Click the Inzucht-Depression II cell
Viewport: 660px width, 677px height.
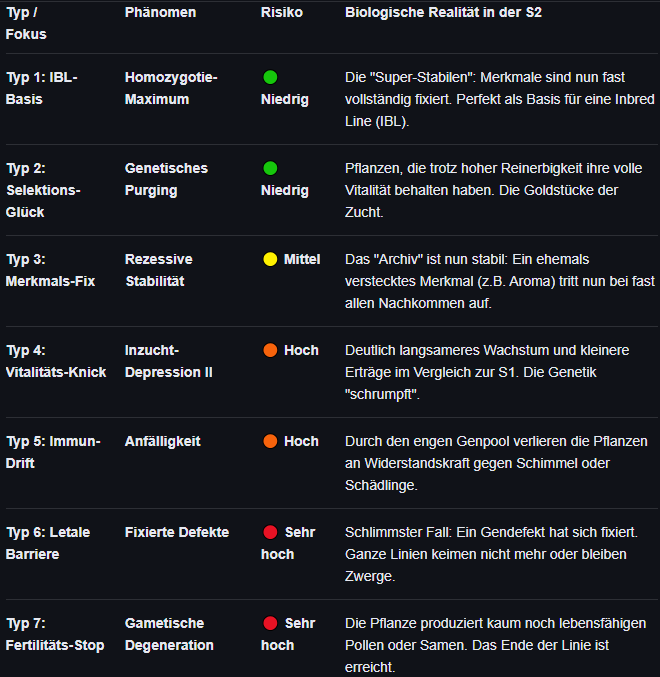(168, 361)
